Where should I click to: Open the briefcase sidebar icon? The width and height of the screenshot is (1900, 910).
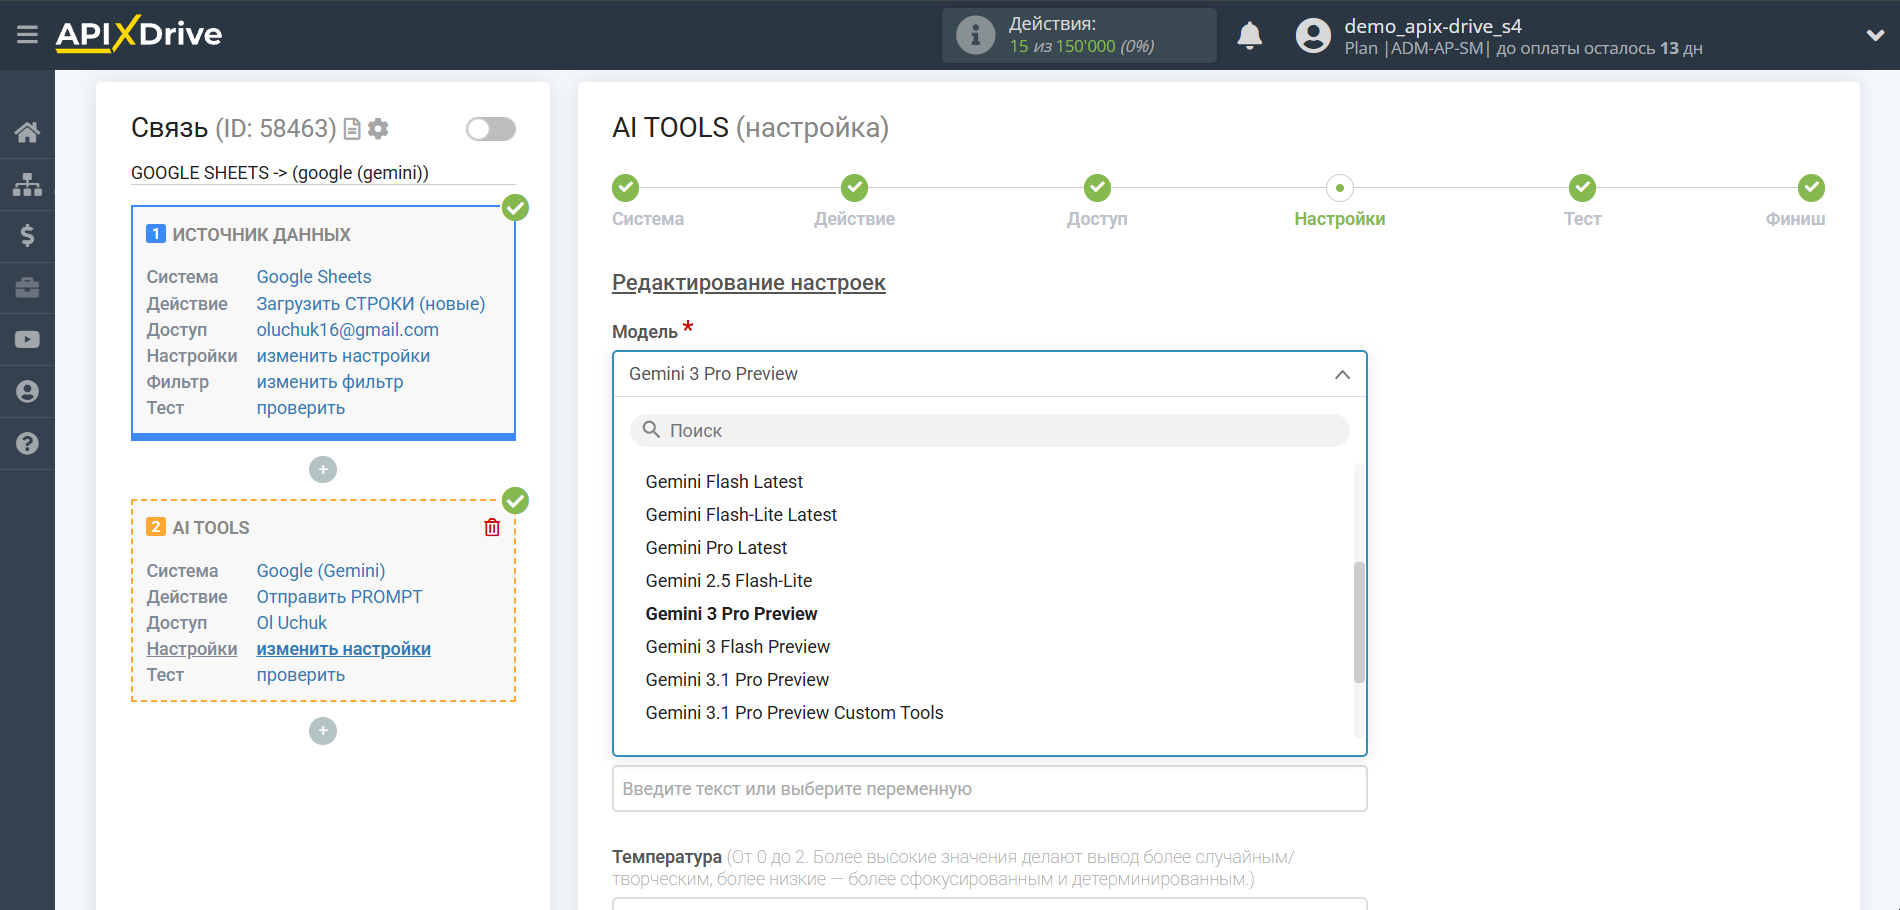pyautogui.click(x=27, y=288)
